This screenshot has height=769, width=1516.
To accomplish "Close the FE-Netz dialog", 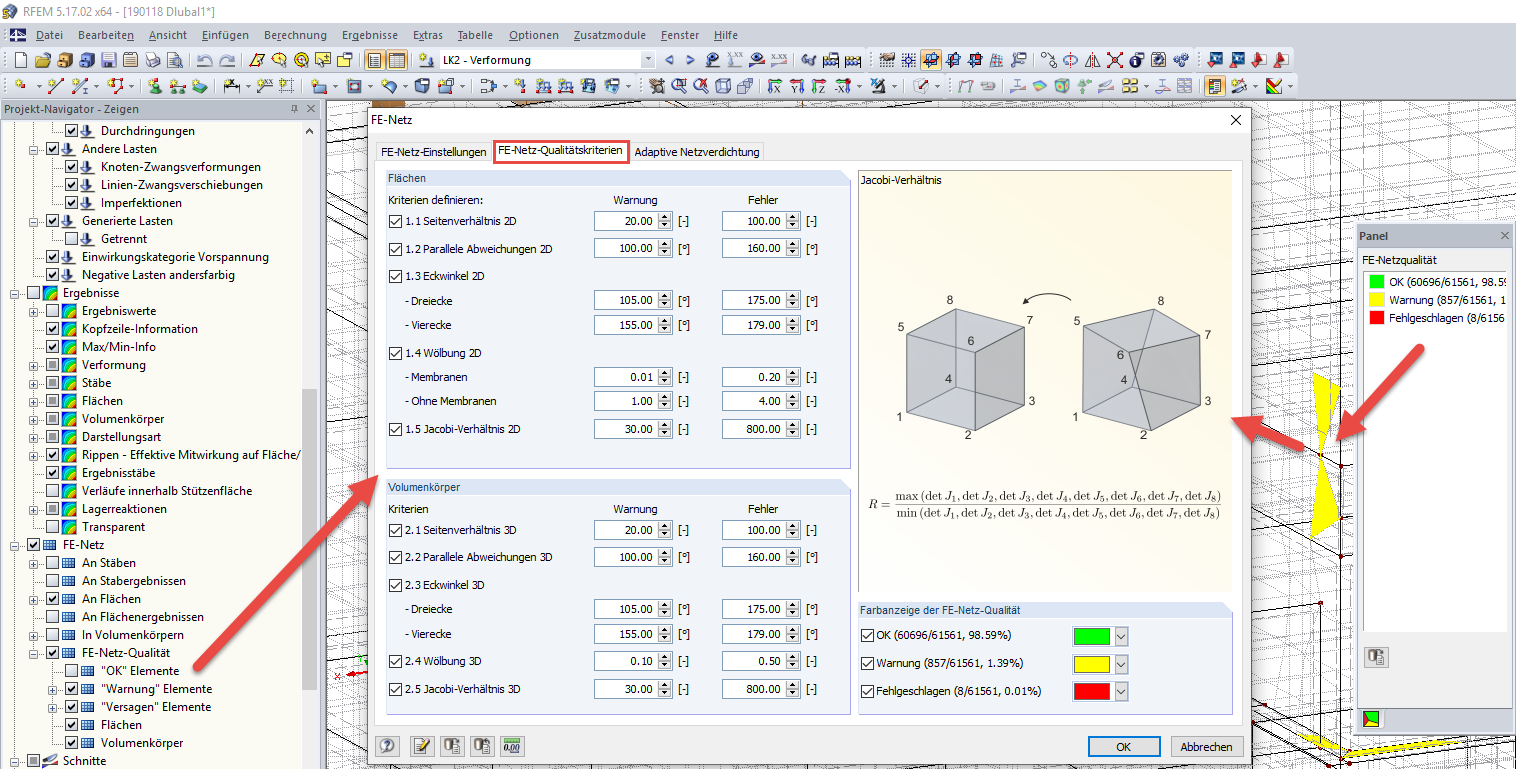I will (1236, 120).
